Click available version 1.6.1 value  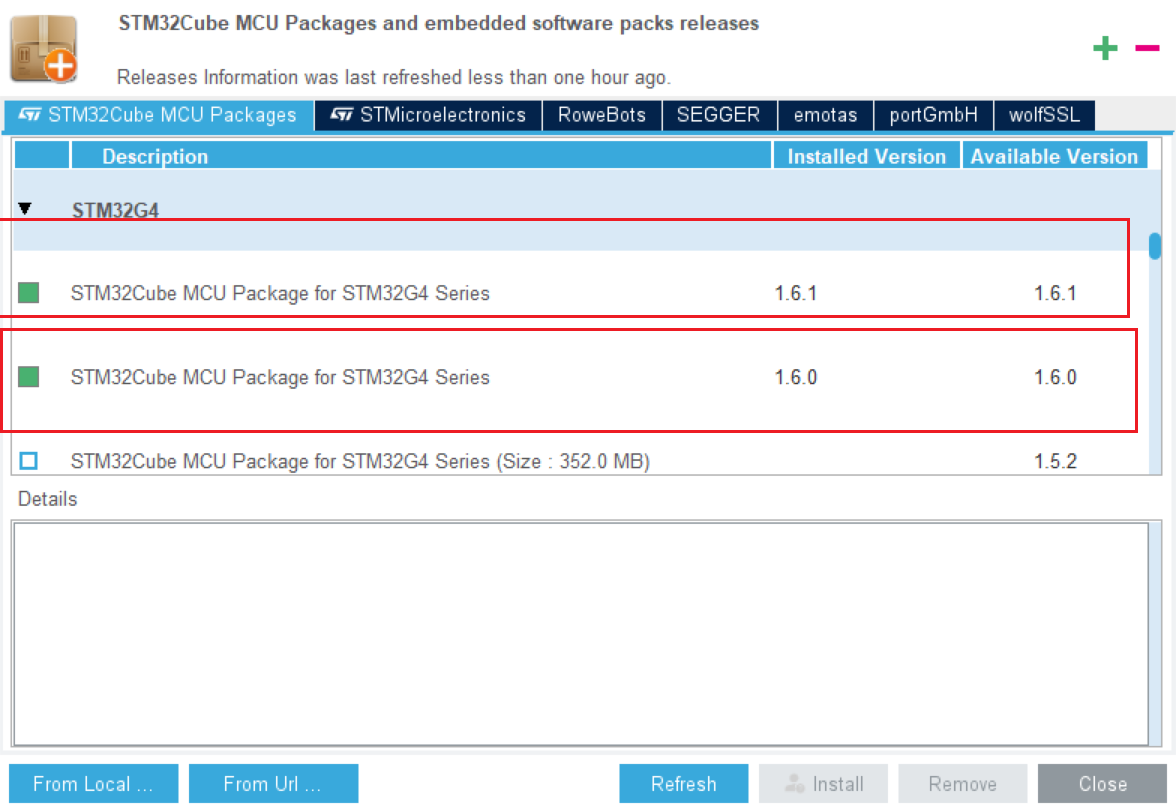point(1055,293)
